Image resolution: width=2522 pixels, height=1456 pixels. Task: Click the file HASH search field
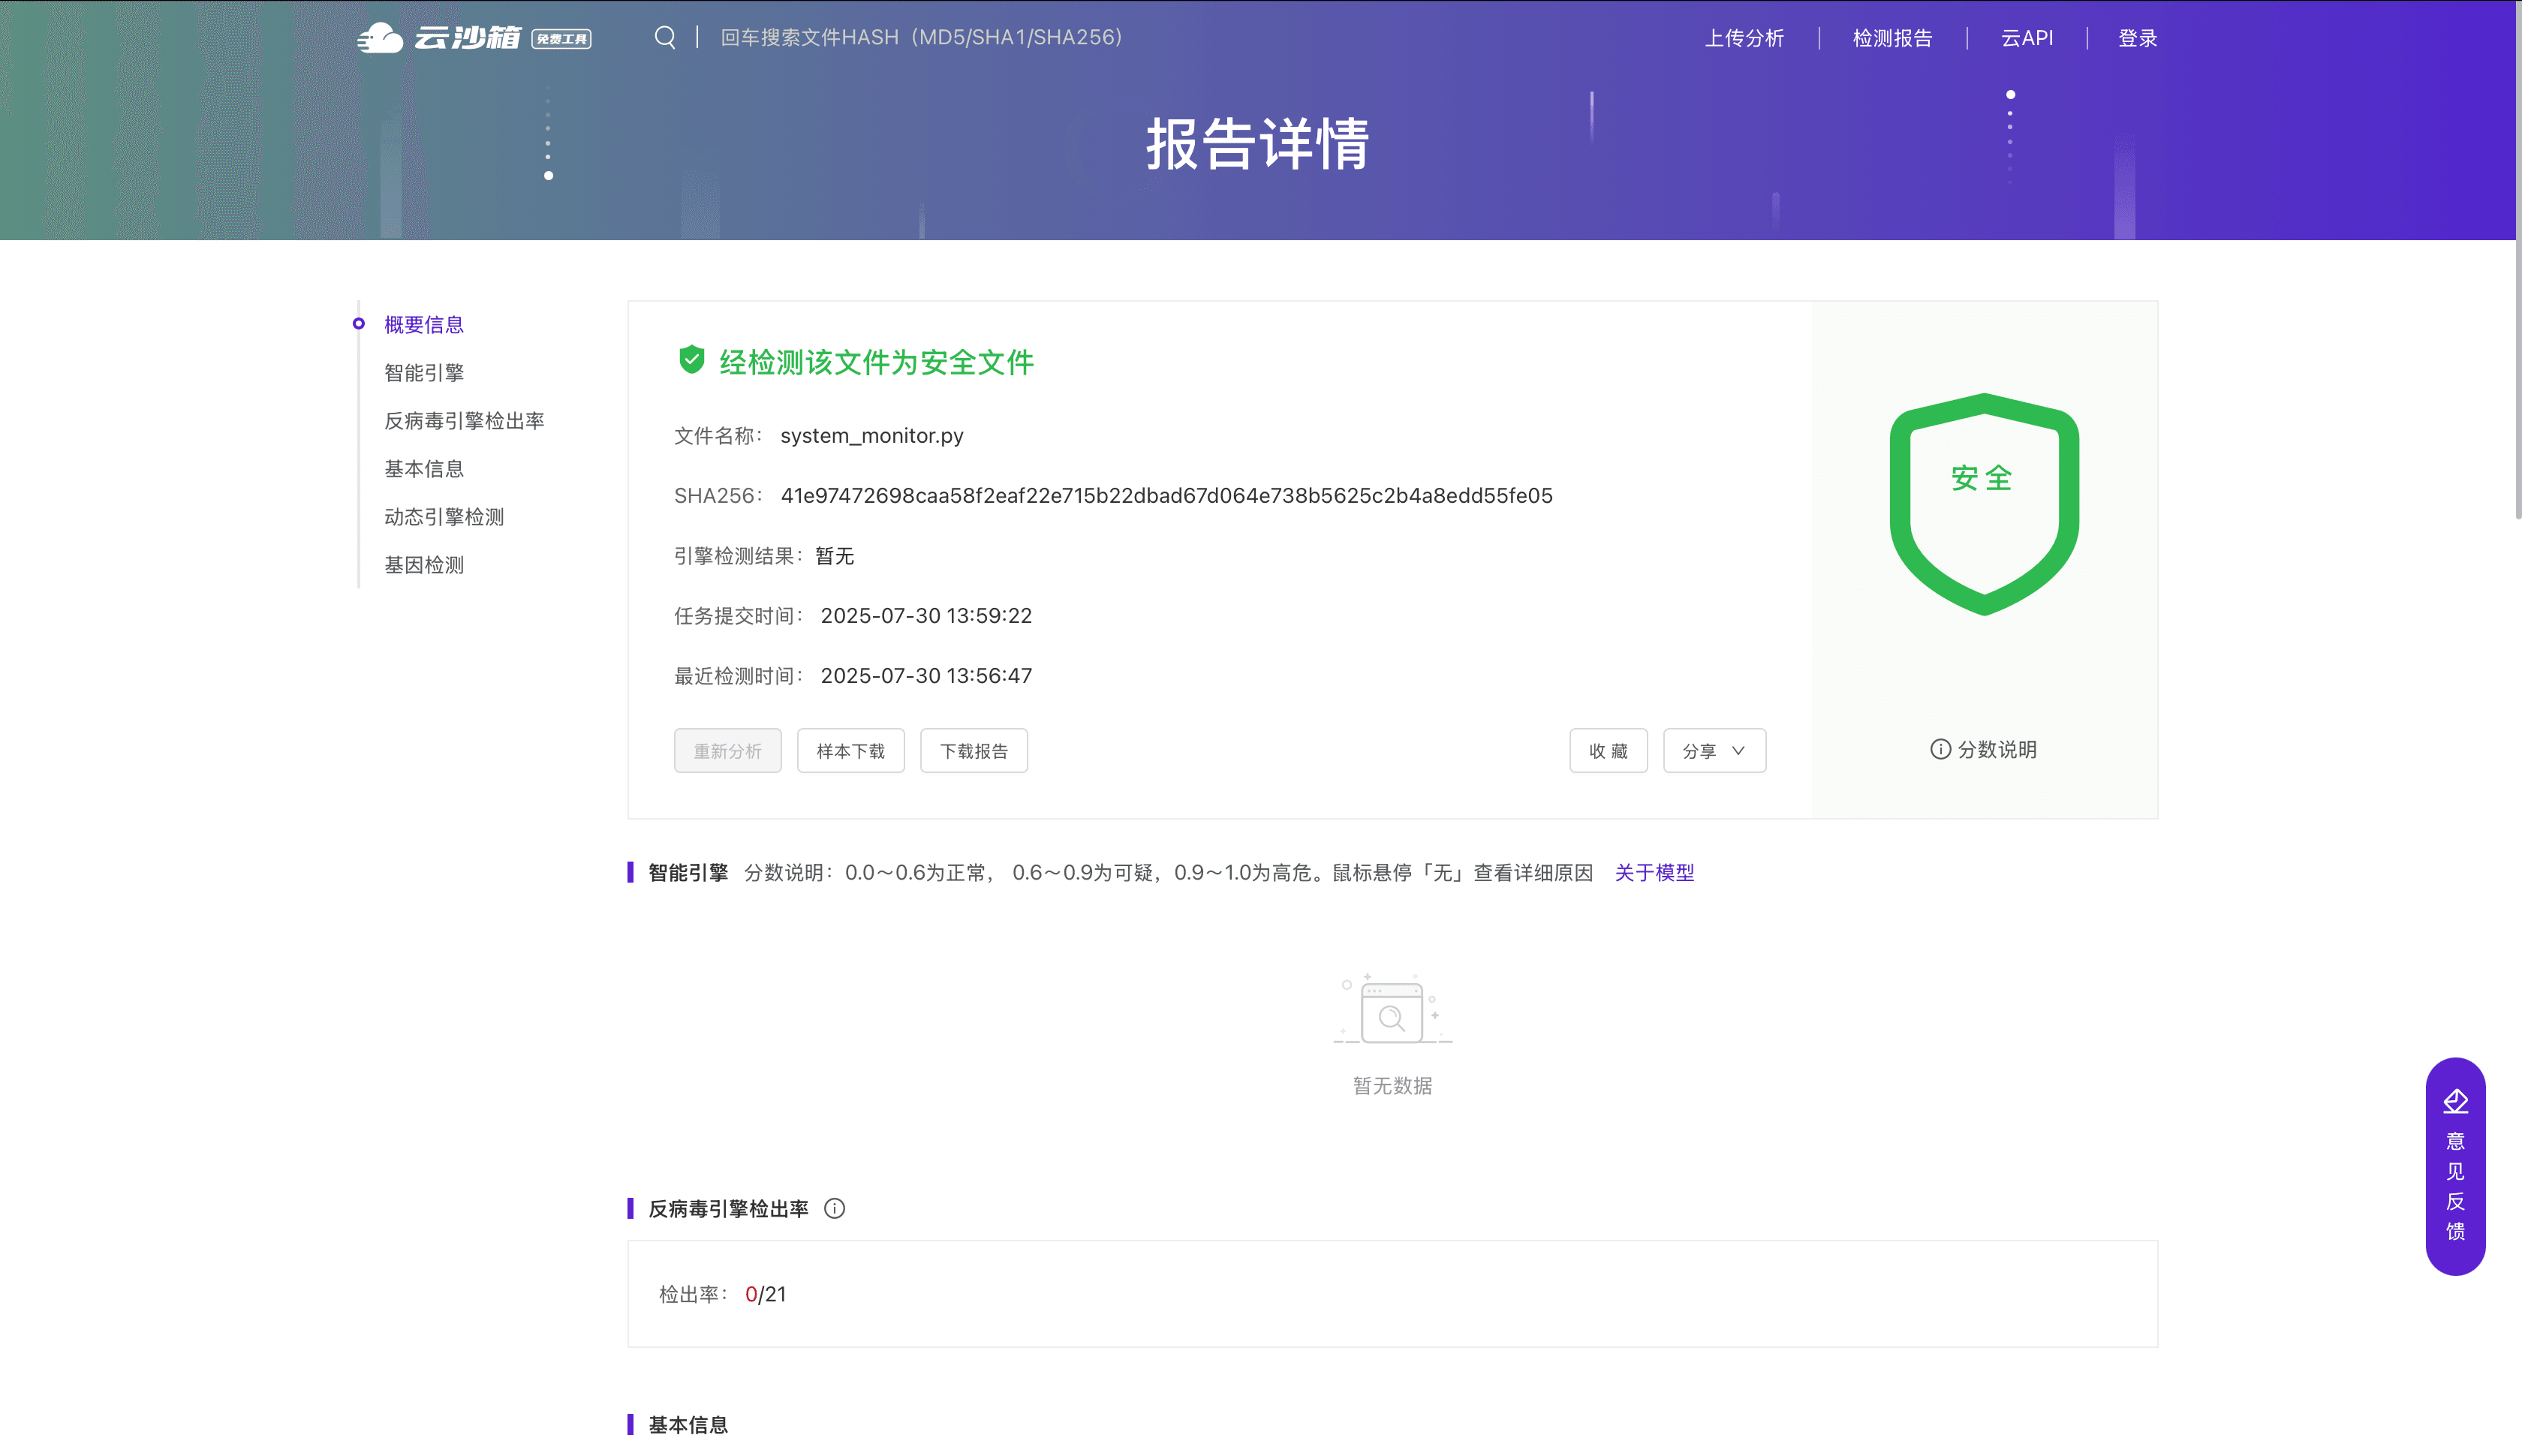920,38
